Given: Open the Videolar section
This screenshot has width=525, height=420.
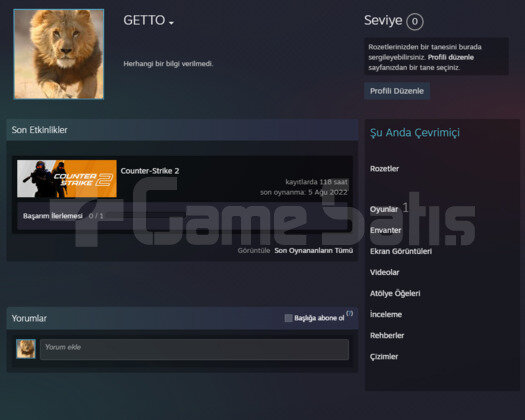Looking at the screenshot, I should coord(384,272).
